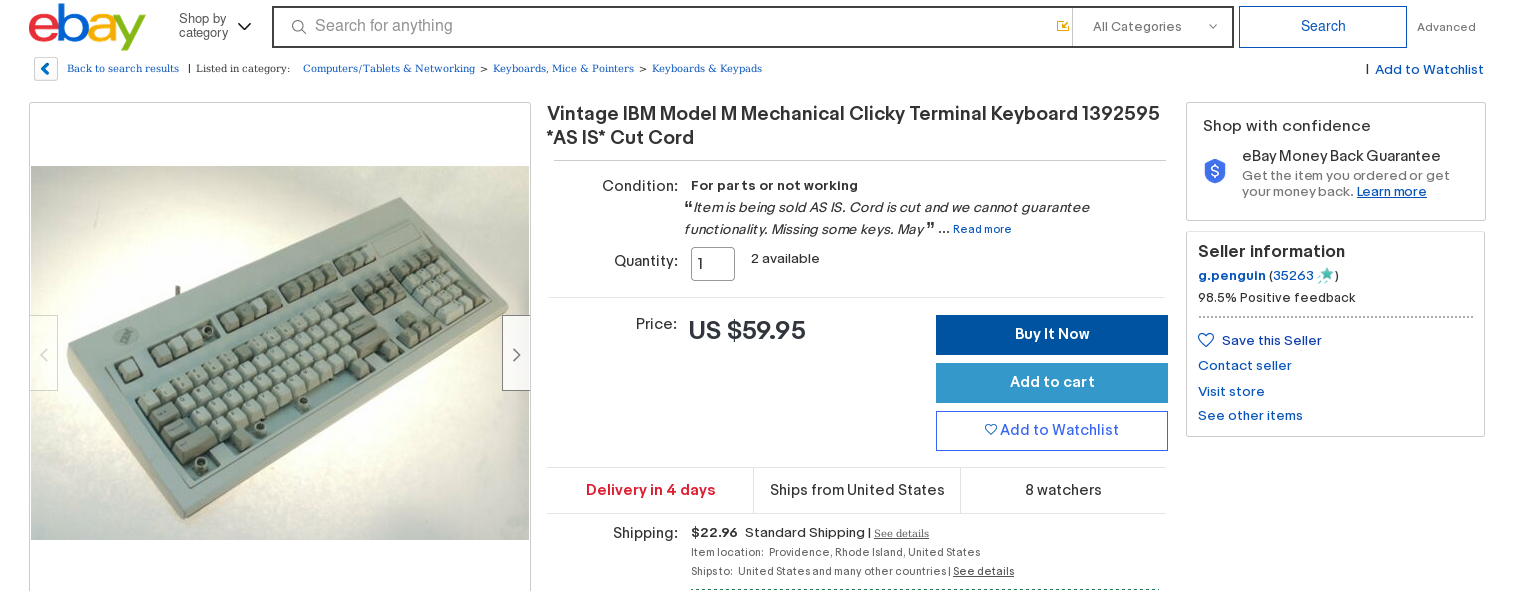This screenshot has width=1514, height=591.
Task: Open the Shop by category dropdown
Action: pyautogui.click(x=214, y=26)
